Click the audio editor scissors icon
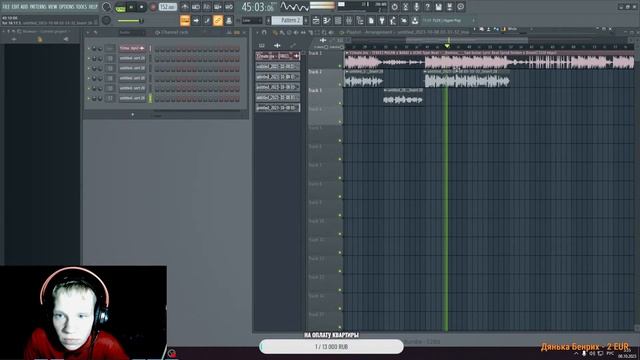 405,7
